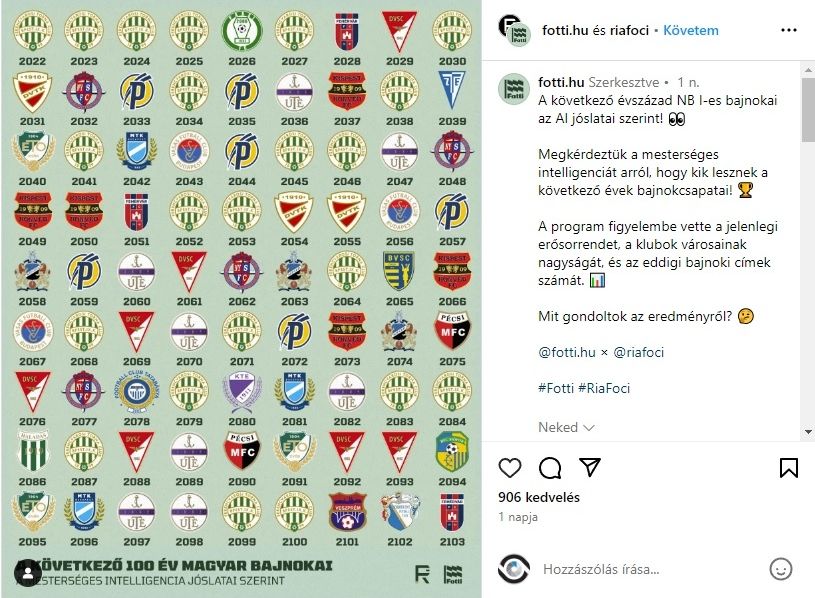
Task: Open comments via the speech bubble icon
Action: 550,468
